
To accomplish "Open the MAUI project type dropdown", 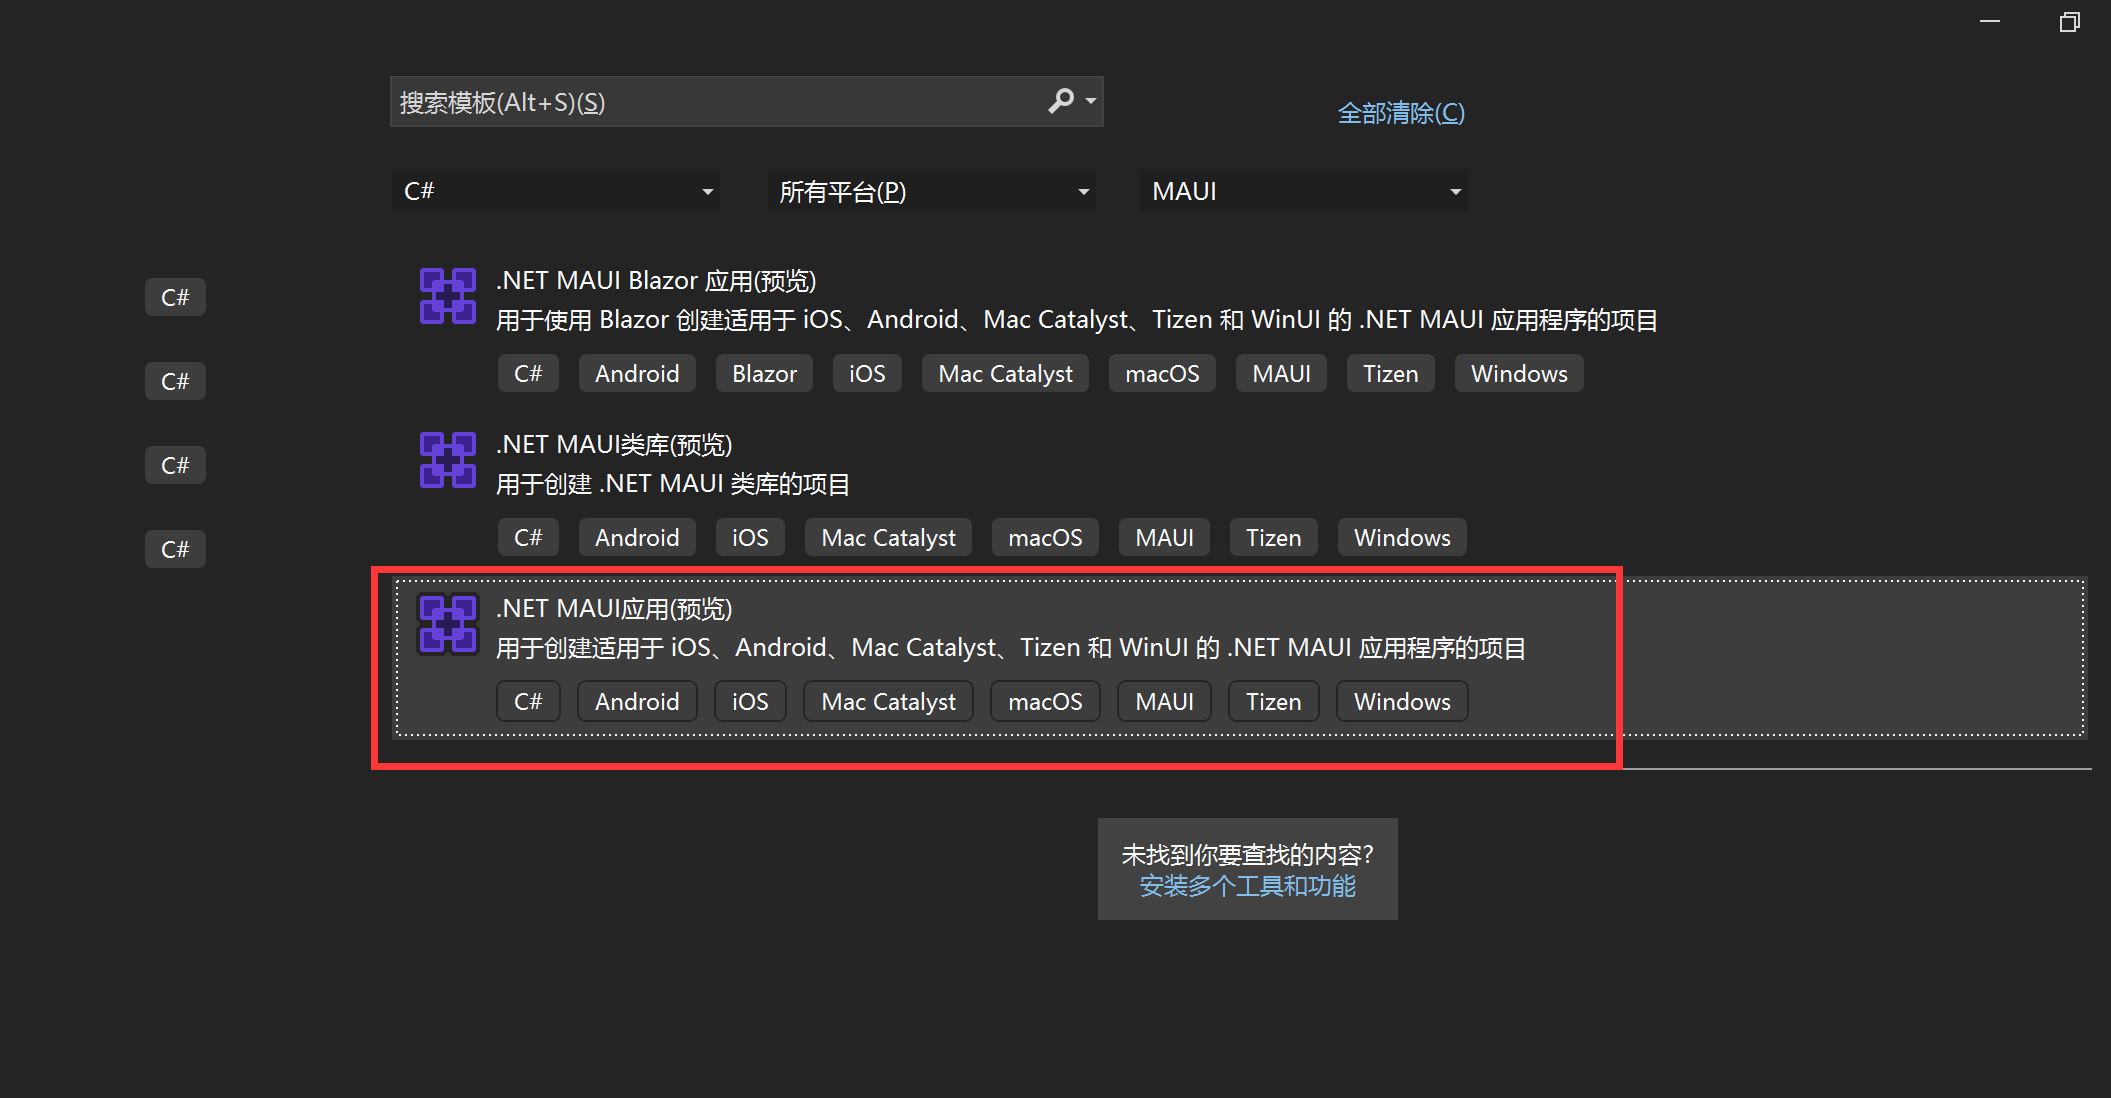I will [1304, 191].
